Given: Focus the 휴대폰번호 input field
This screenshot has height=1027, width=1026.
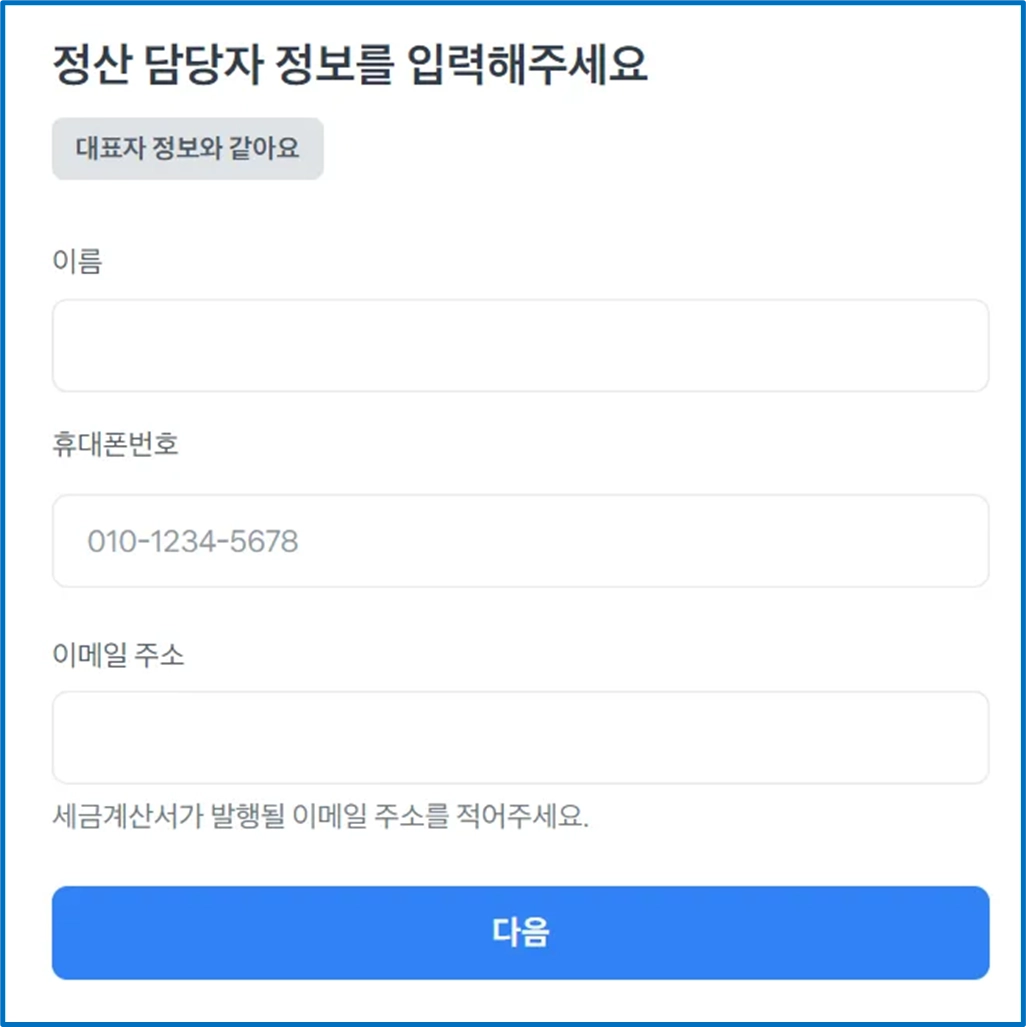Looking at the screenshot, I should pos(520,541).
